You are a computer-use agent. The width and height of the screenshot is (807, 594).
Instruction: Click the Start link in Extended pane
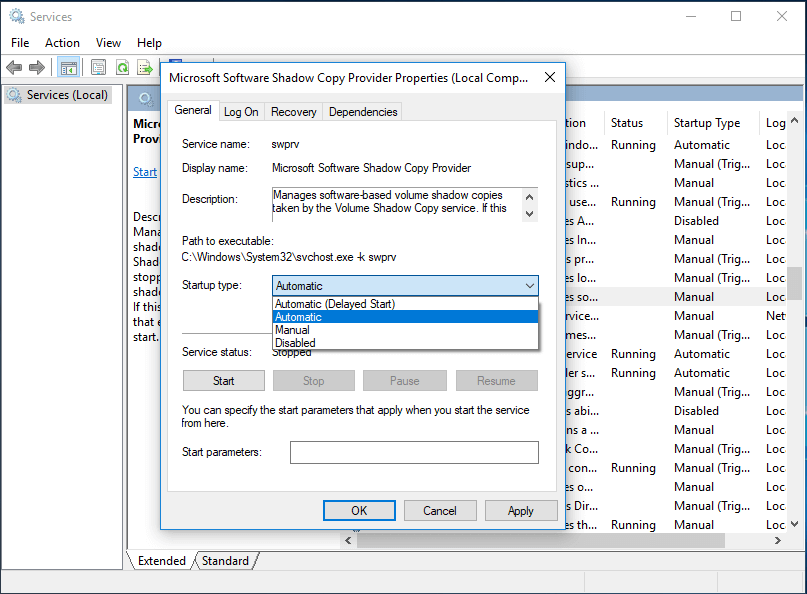145,172
